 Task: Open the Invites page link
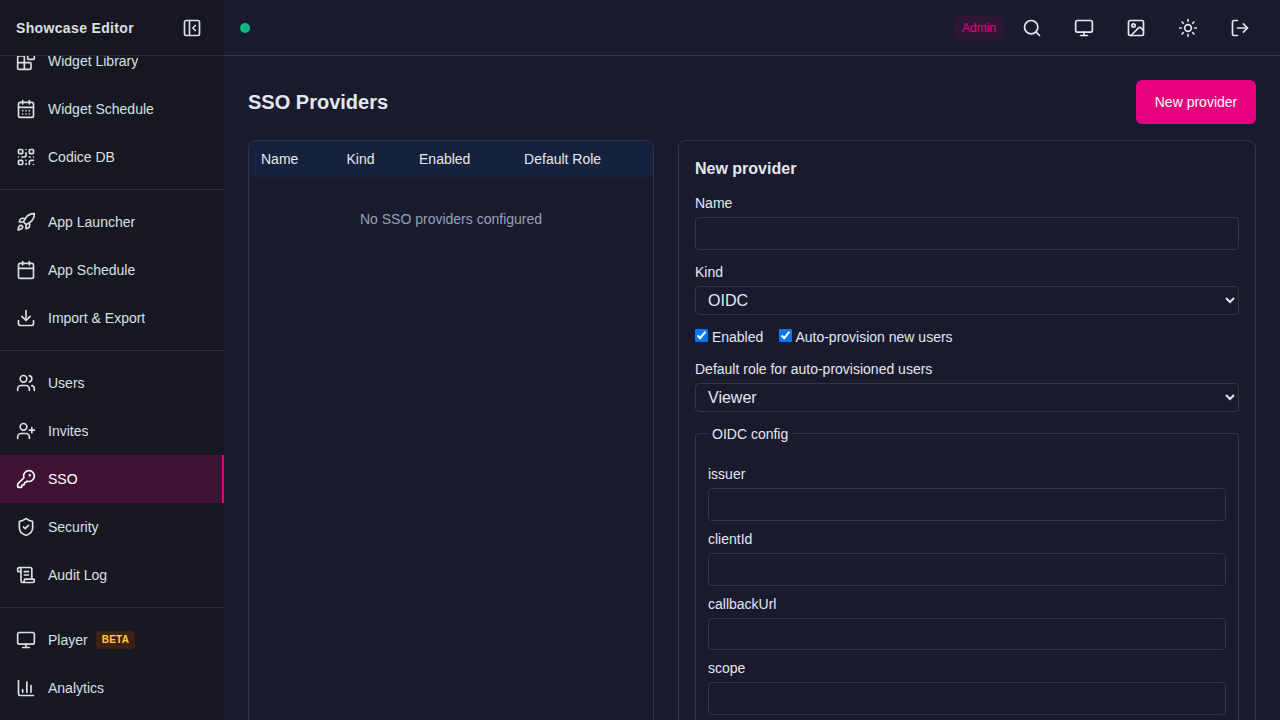point(112,431)
